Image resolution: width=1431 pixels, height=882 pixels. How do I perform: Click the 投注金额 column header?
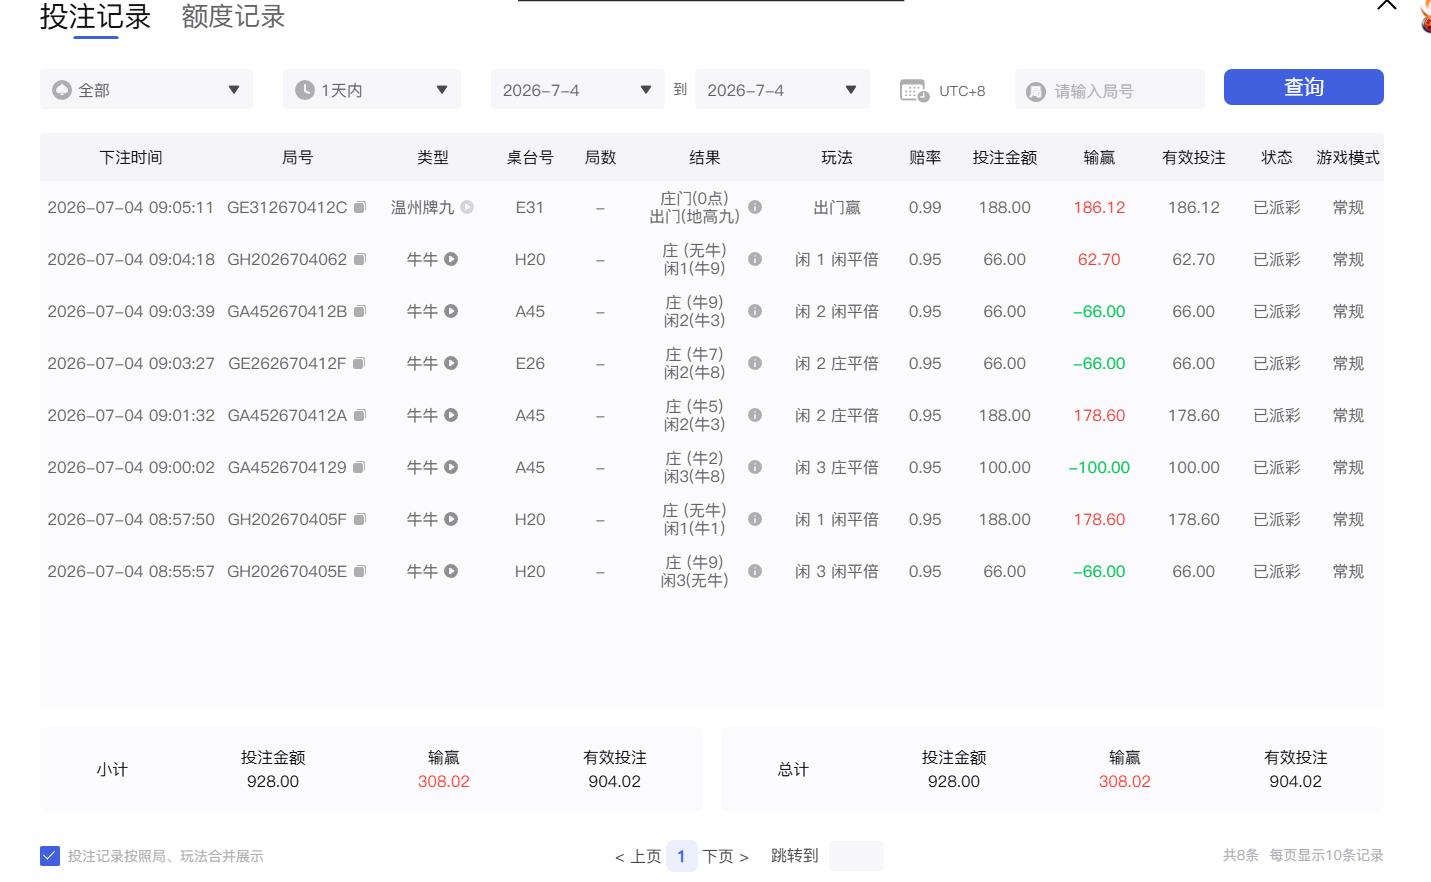(x=1005, y=157)
